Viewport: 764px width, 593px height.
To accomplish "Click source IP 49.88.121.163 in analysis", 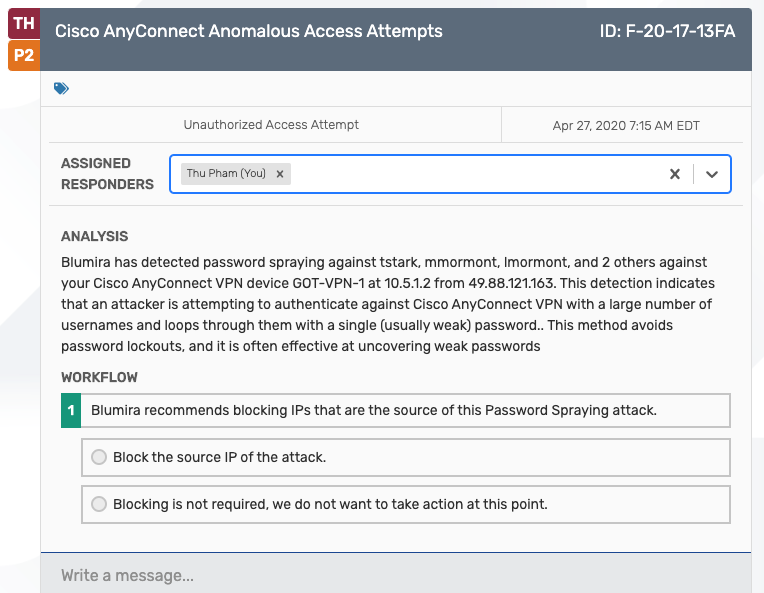I will (x=511, y=283).
